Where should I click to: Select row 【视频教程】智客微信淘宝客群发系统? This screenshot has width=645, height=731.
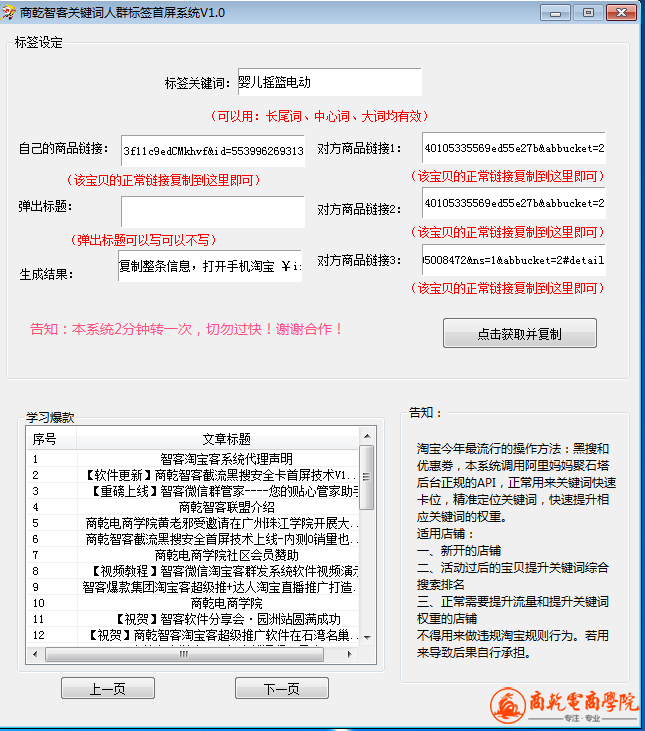coord(193,571)
